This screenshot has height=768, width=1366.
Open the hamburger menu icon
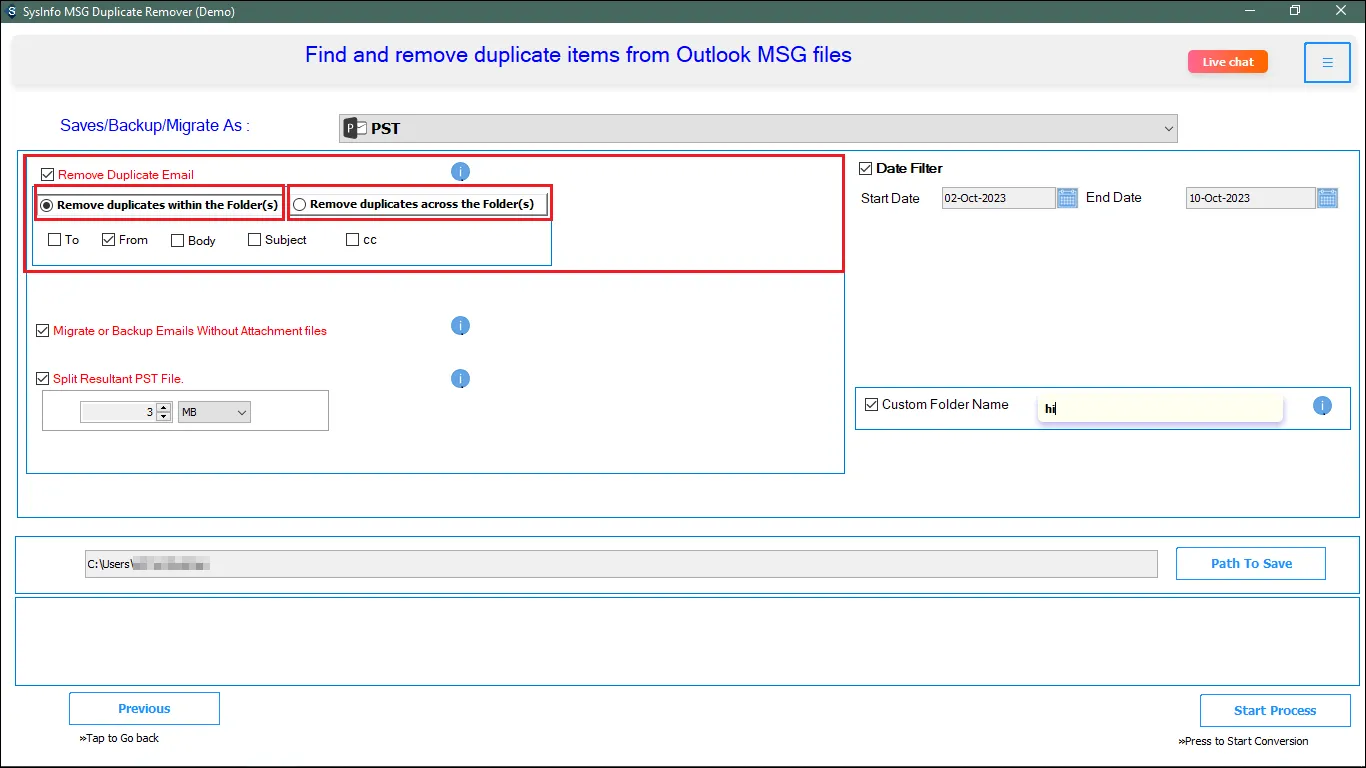[1327, 62]
